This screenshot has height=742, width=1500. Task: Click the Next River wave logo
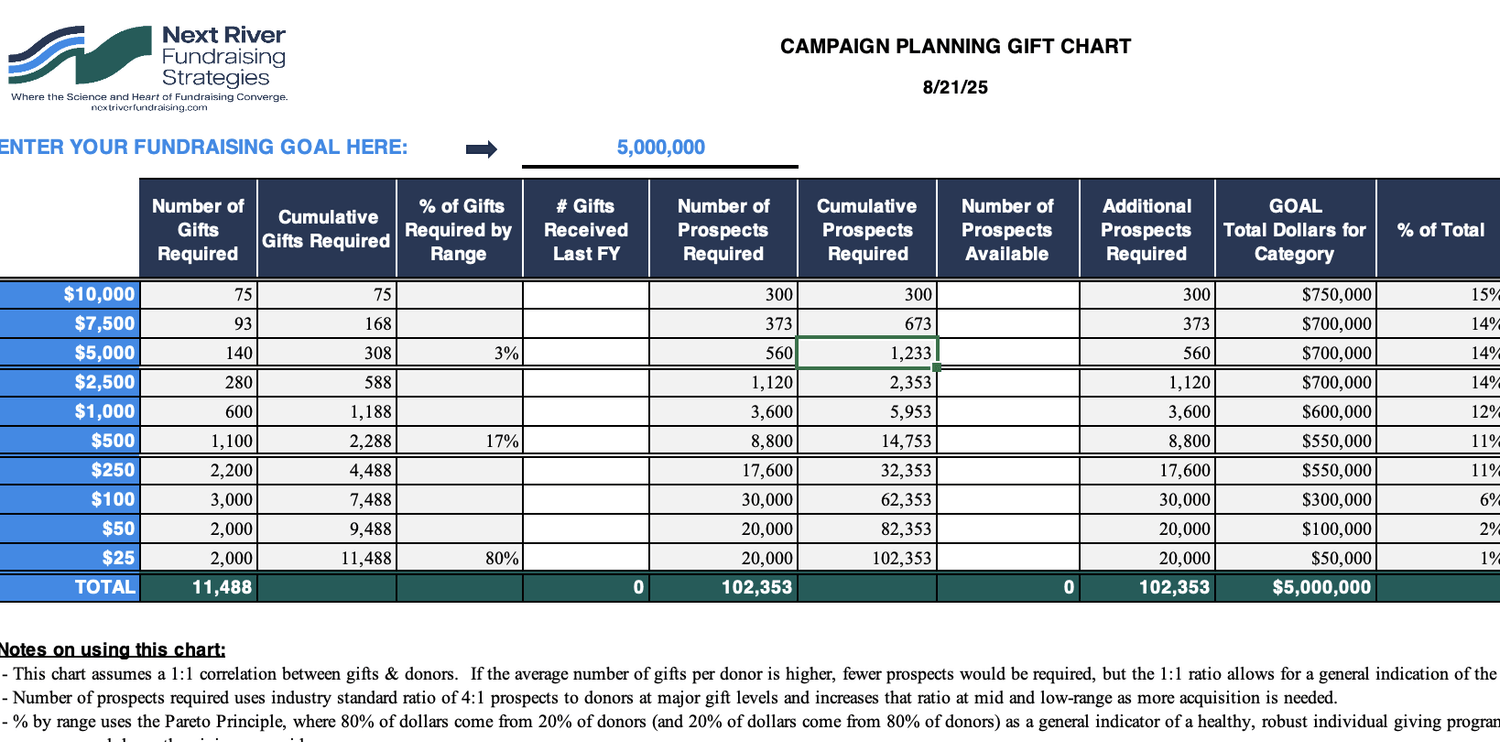coord(82,57)
